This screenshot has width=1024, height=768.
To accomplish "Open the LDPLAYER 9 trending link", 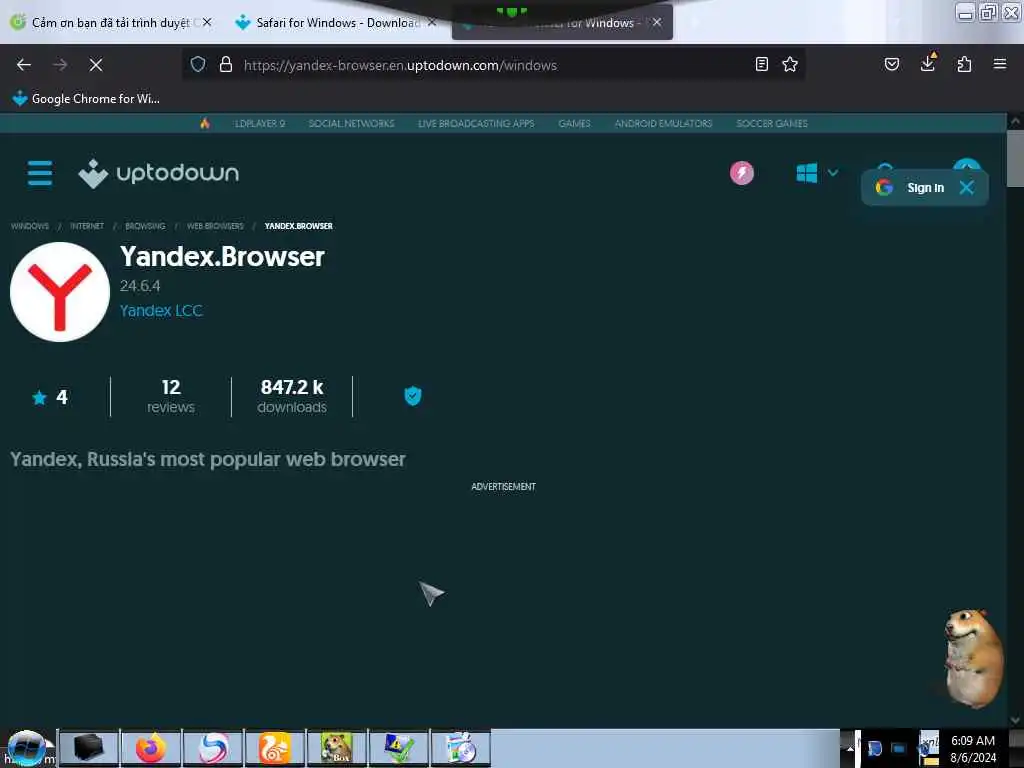I will tap(260, 123).
